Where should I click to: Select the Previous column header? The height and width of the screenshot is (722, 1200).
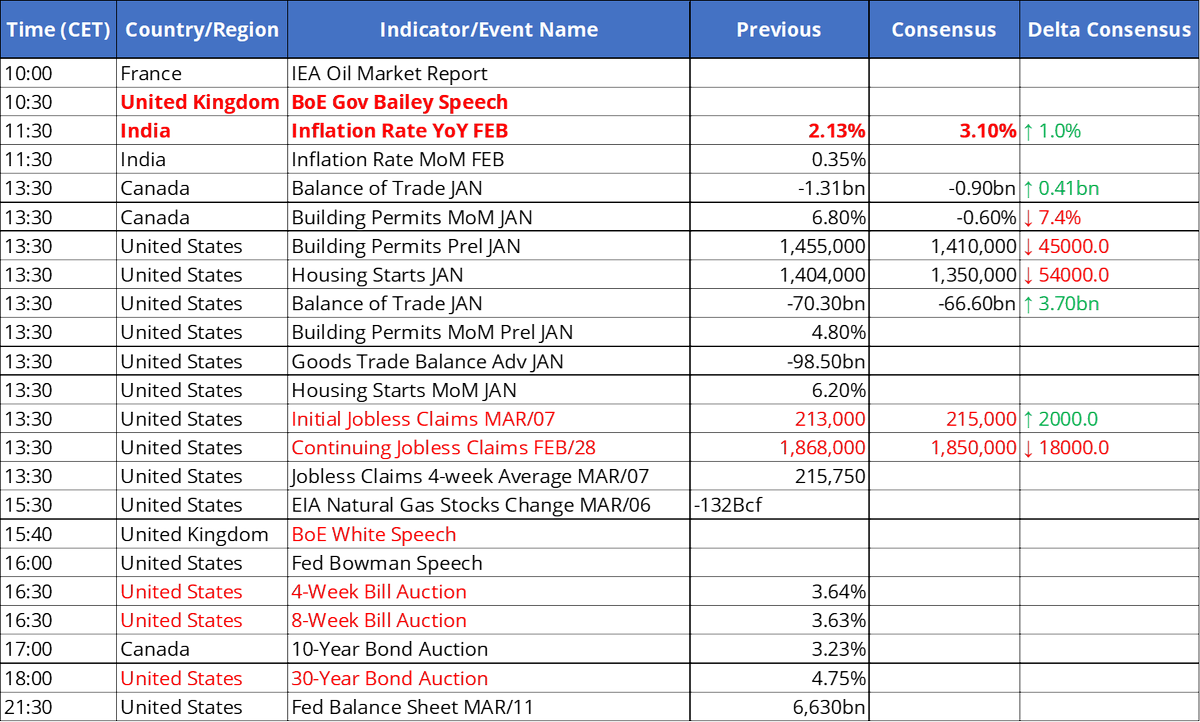pos(779,29)
